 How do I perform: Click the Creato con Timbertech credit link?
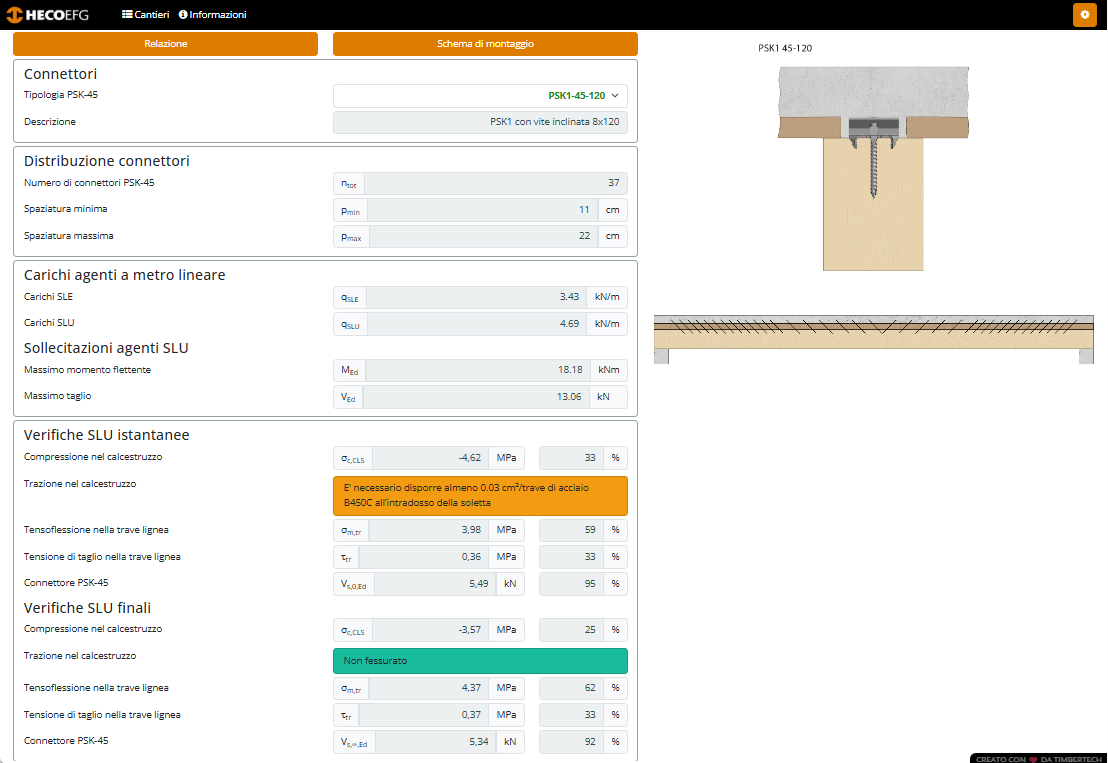point(1038,759)
